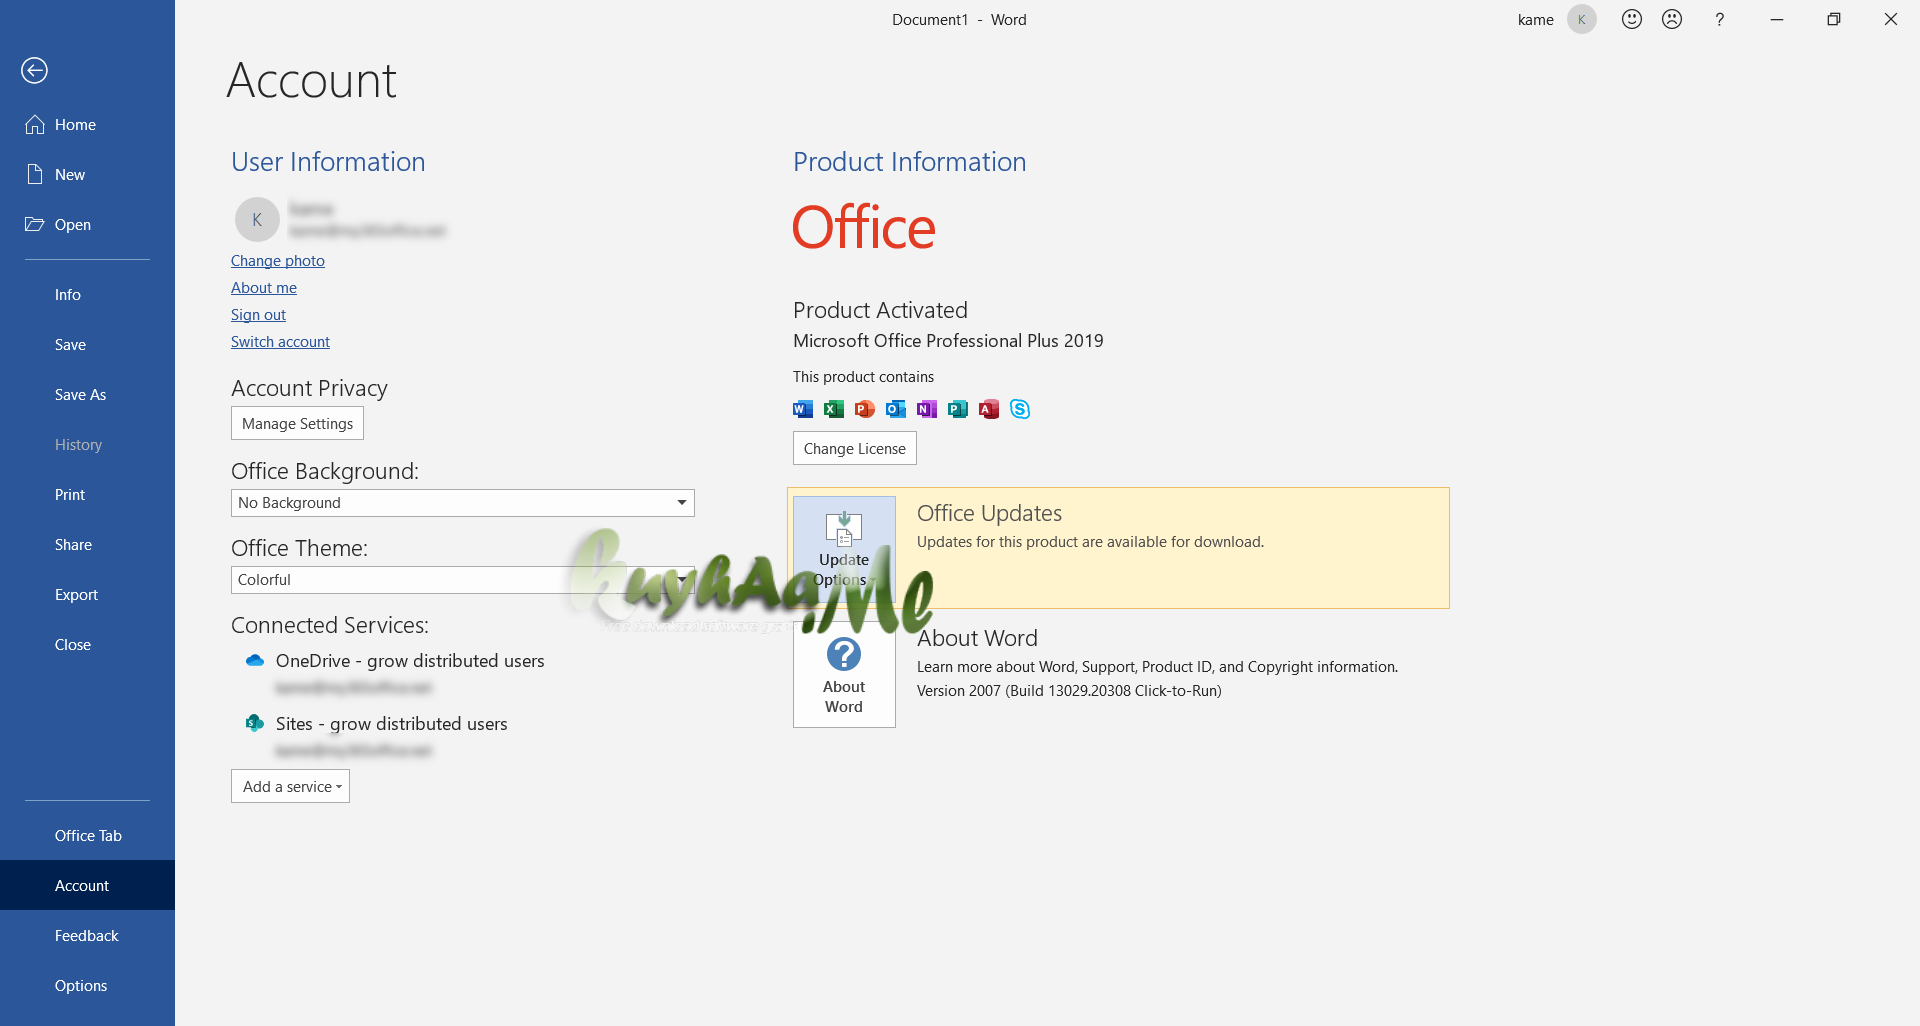Choose Save As from the sidebar

[87, 395]
